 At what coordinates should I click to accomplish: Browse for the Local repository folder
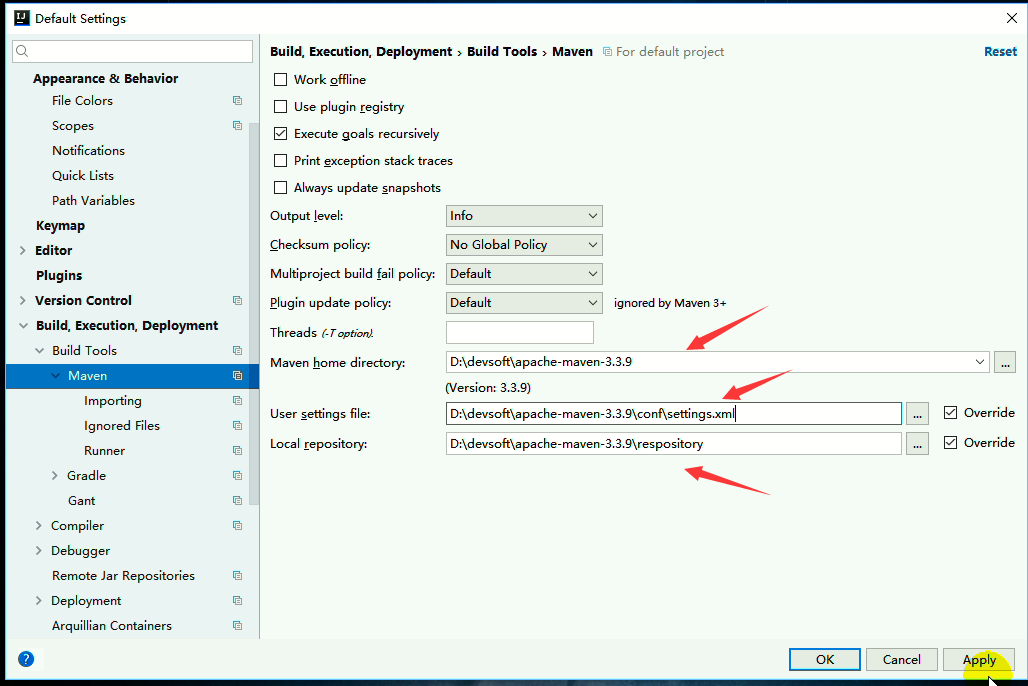click(917, 443)
